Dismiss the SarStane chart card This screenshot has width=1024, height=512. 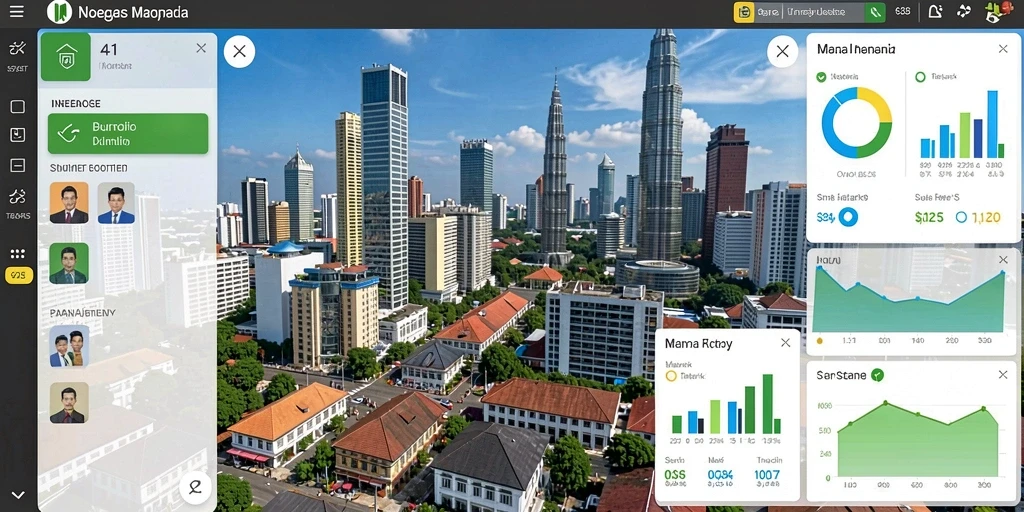click(x=1003, y=375)
